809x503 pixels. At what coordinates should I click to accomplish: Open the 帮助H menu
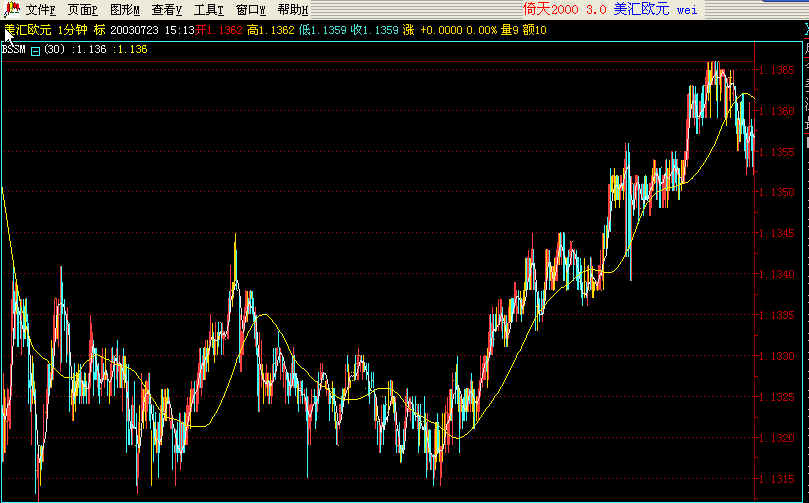tap(293, 10)
